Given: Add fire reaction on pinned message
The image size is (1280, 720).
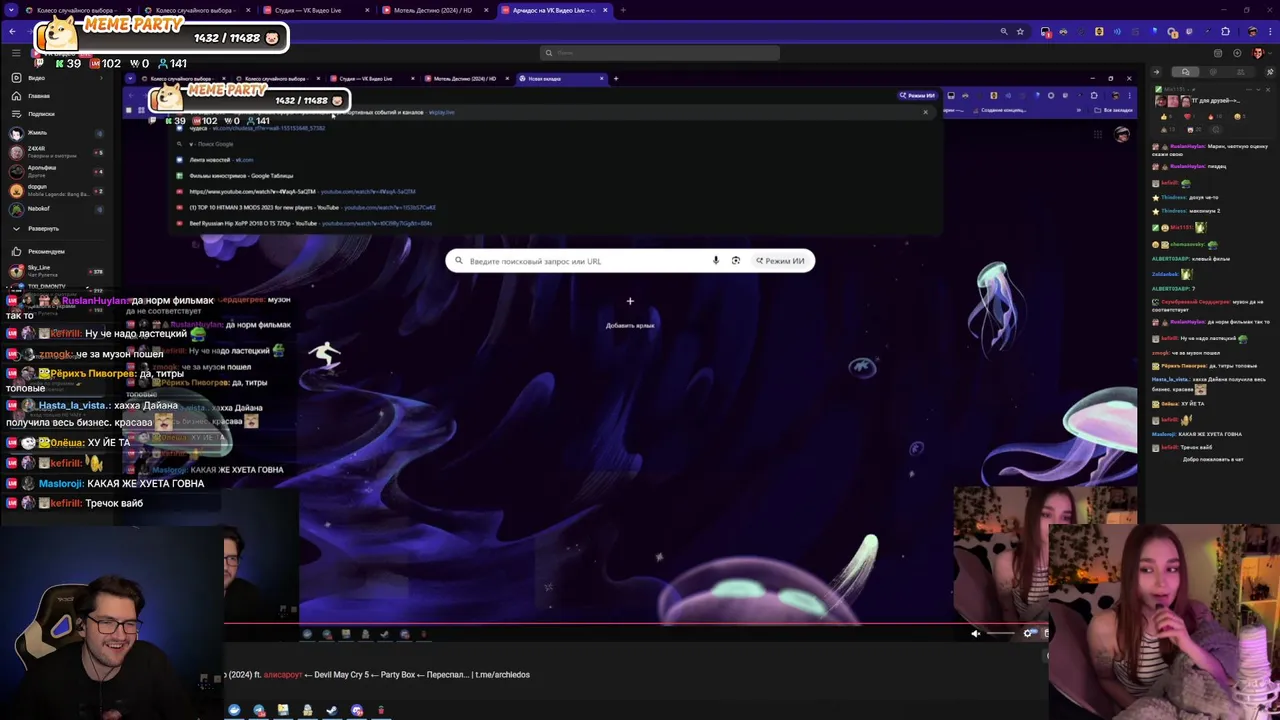Looking at the screenshot, I should (1215, 117).
